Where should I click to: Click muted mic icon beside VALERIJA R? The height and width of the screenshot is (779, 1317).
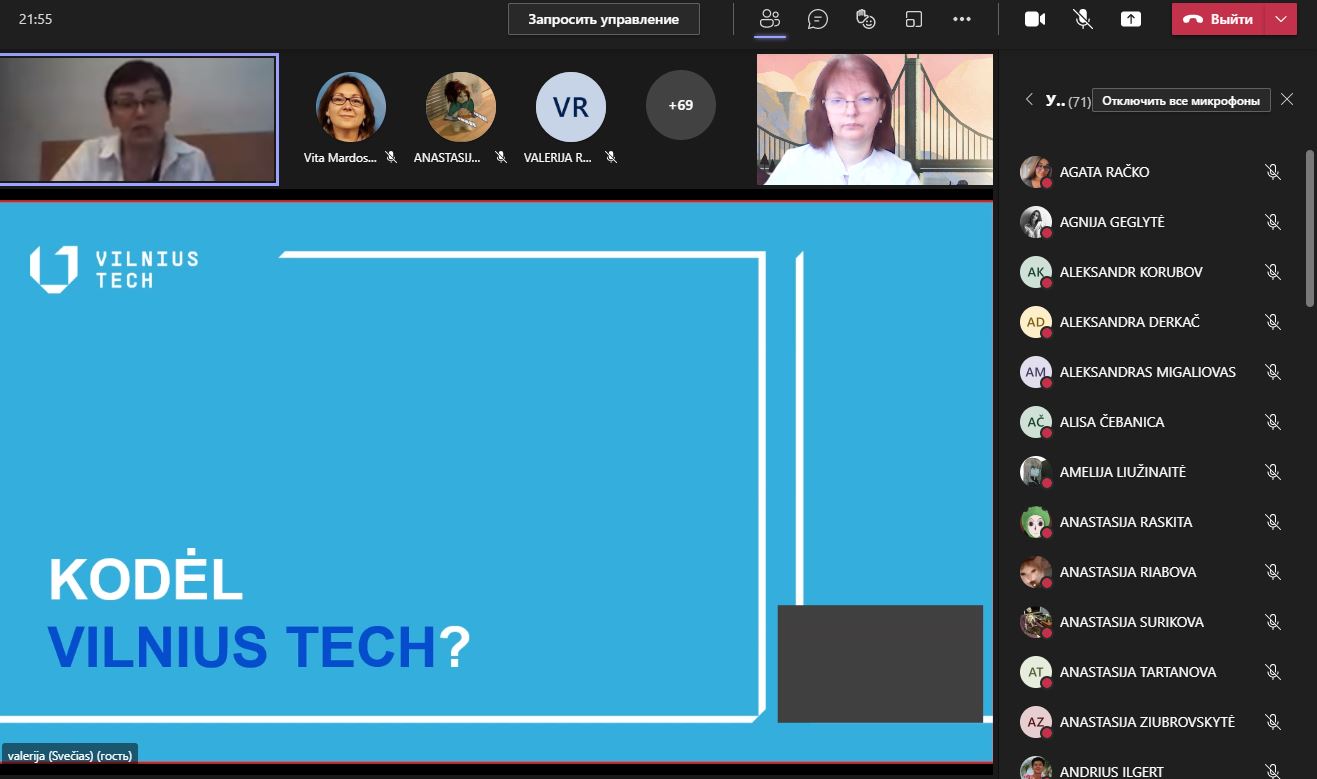pyautogui.click(x=611, y=157)
